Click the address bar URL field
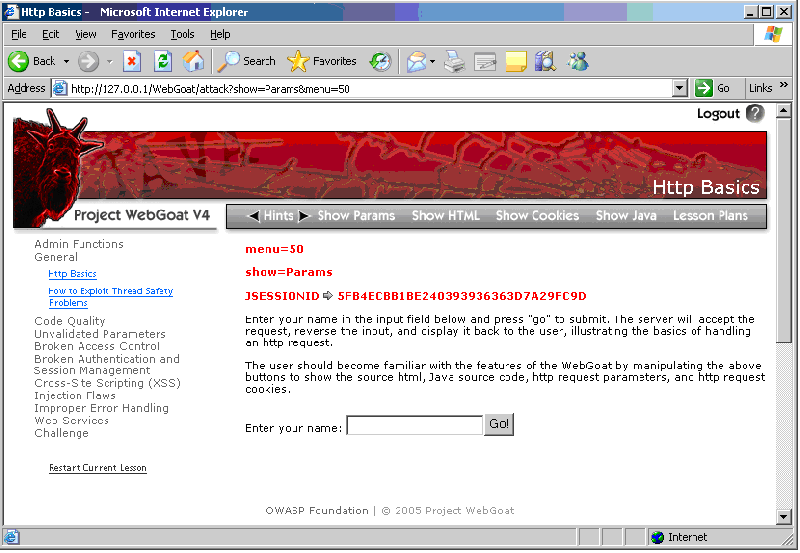 click(x=362, y=89)
